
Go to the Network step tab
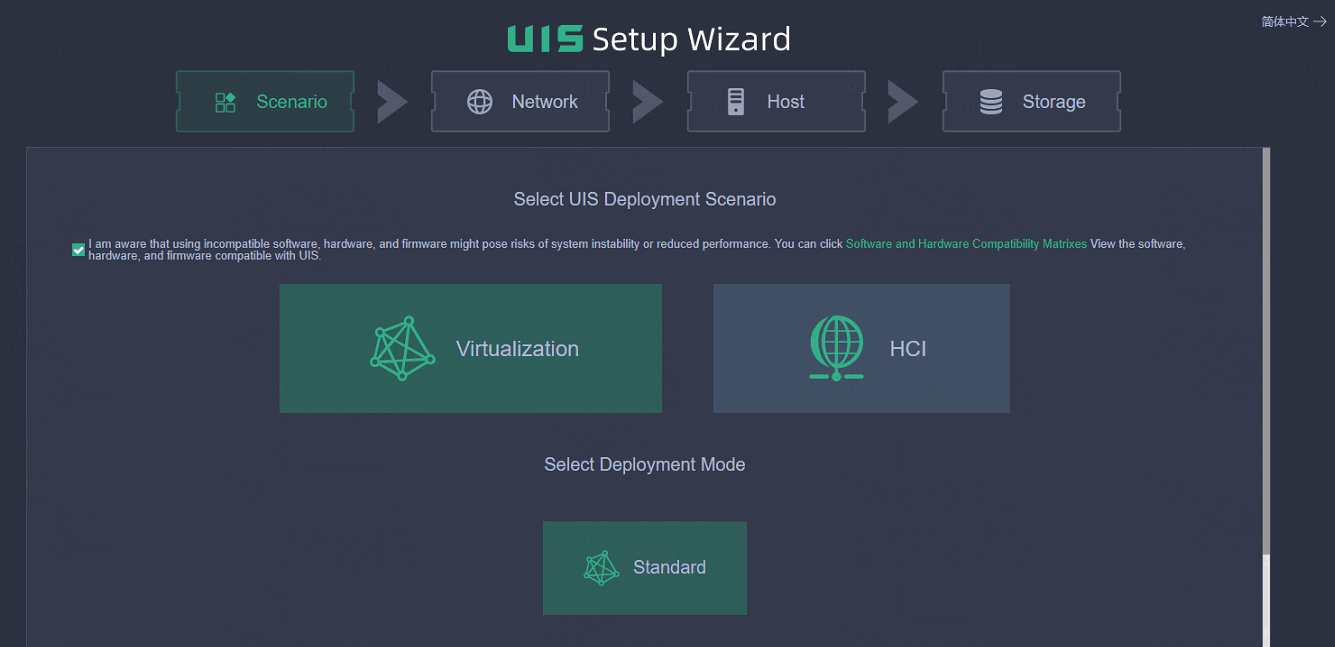[x=520, y=101]
